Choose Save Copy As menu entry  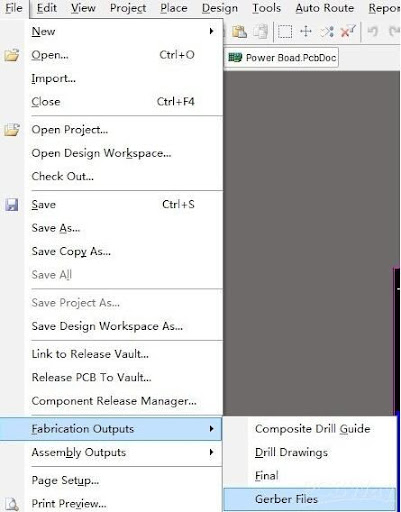click(71, 251)
